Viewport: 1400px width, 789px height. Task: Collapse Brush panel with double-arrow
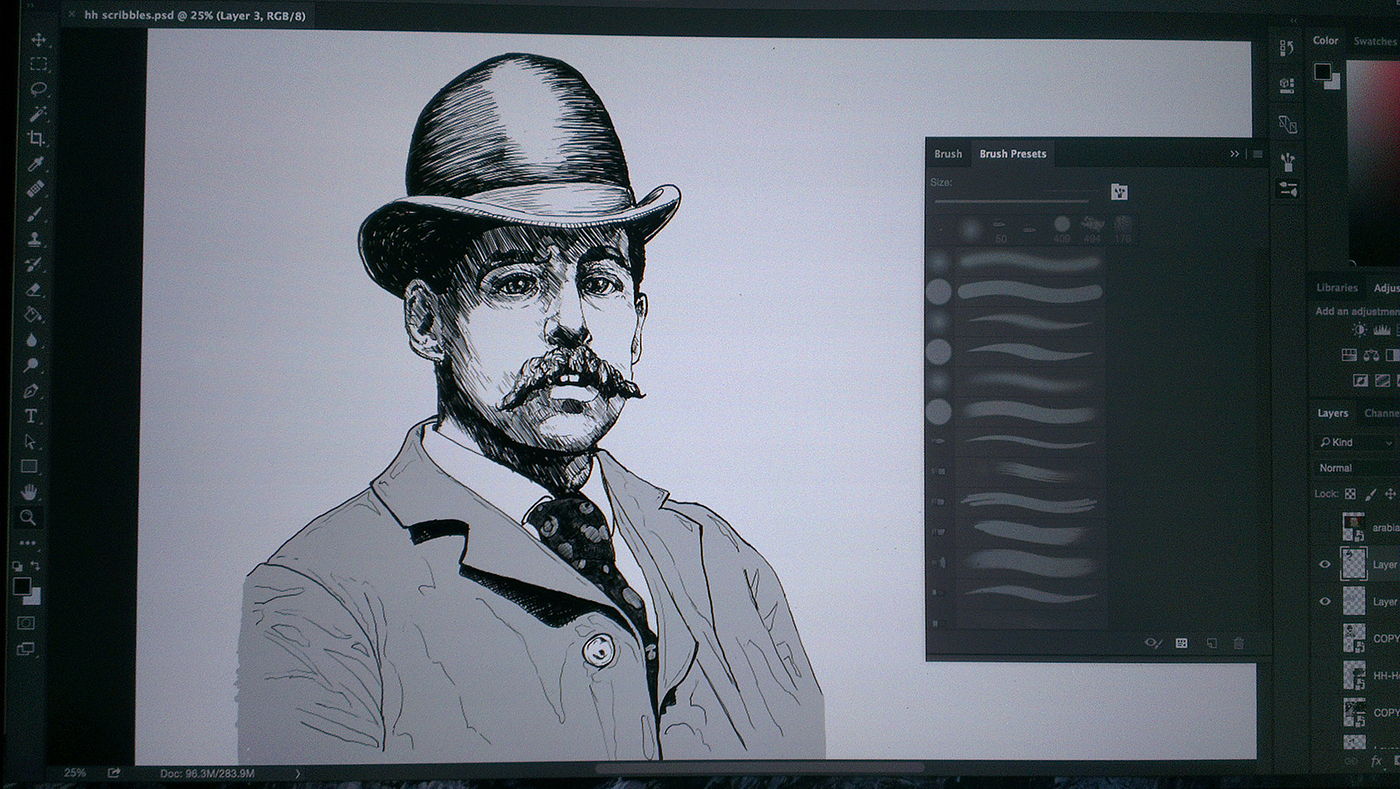pyautogui.click(x=1234, y=154)
